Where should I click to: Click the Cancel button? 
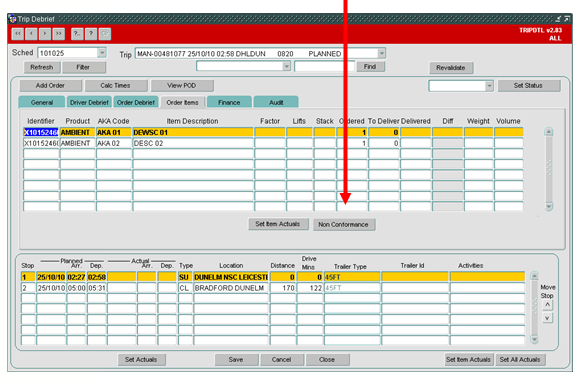282,359
